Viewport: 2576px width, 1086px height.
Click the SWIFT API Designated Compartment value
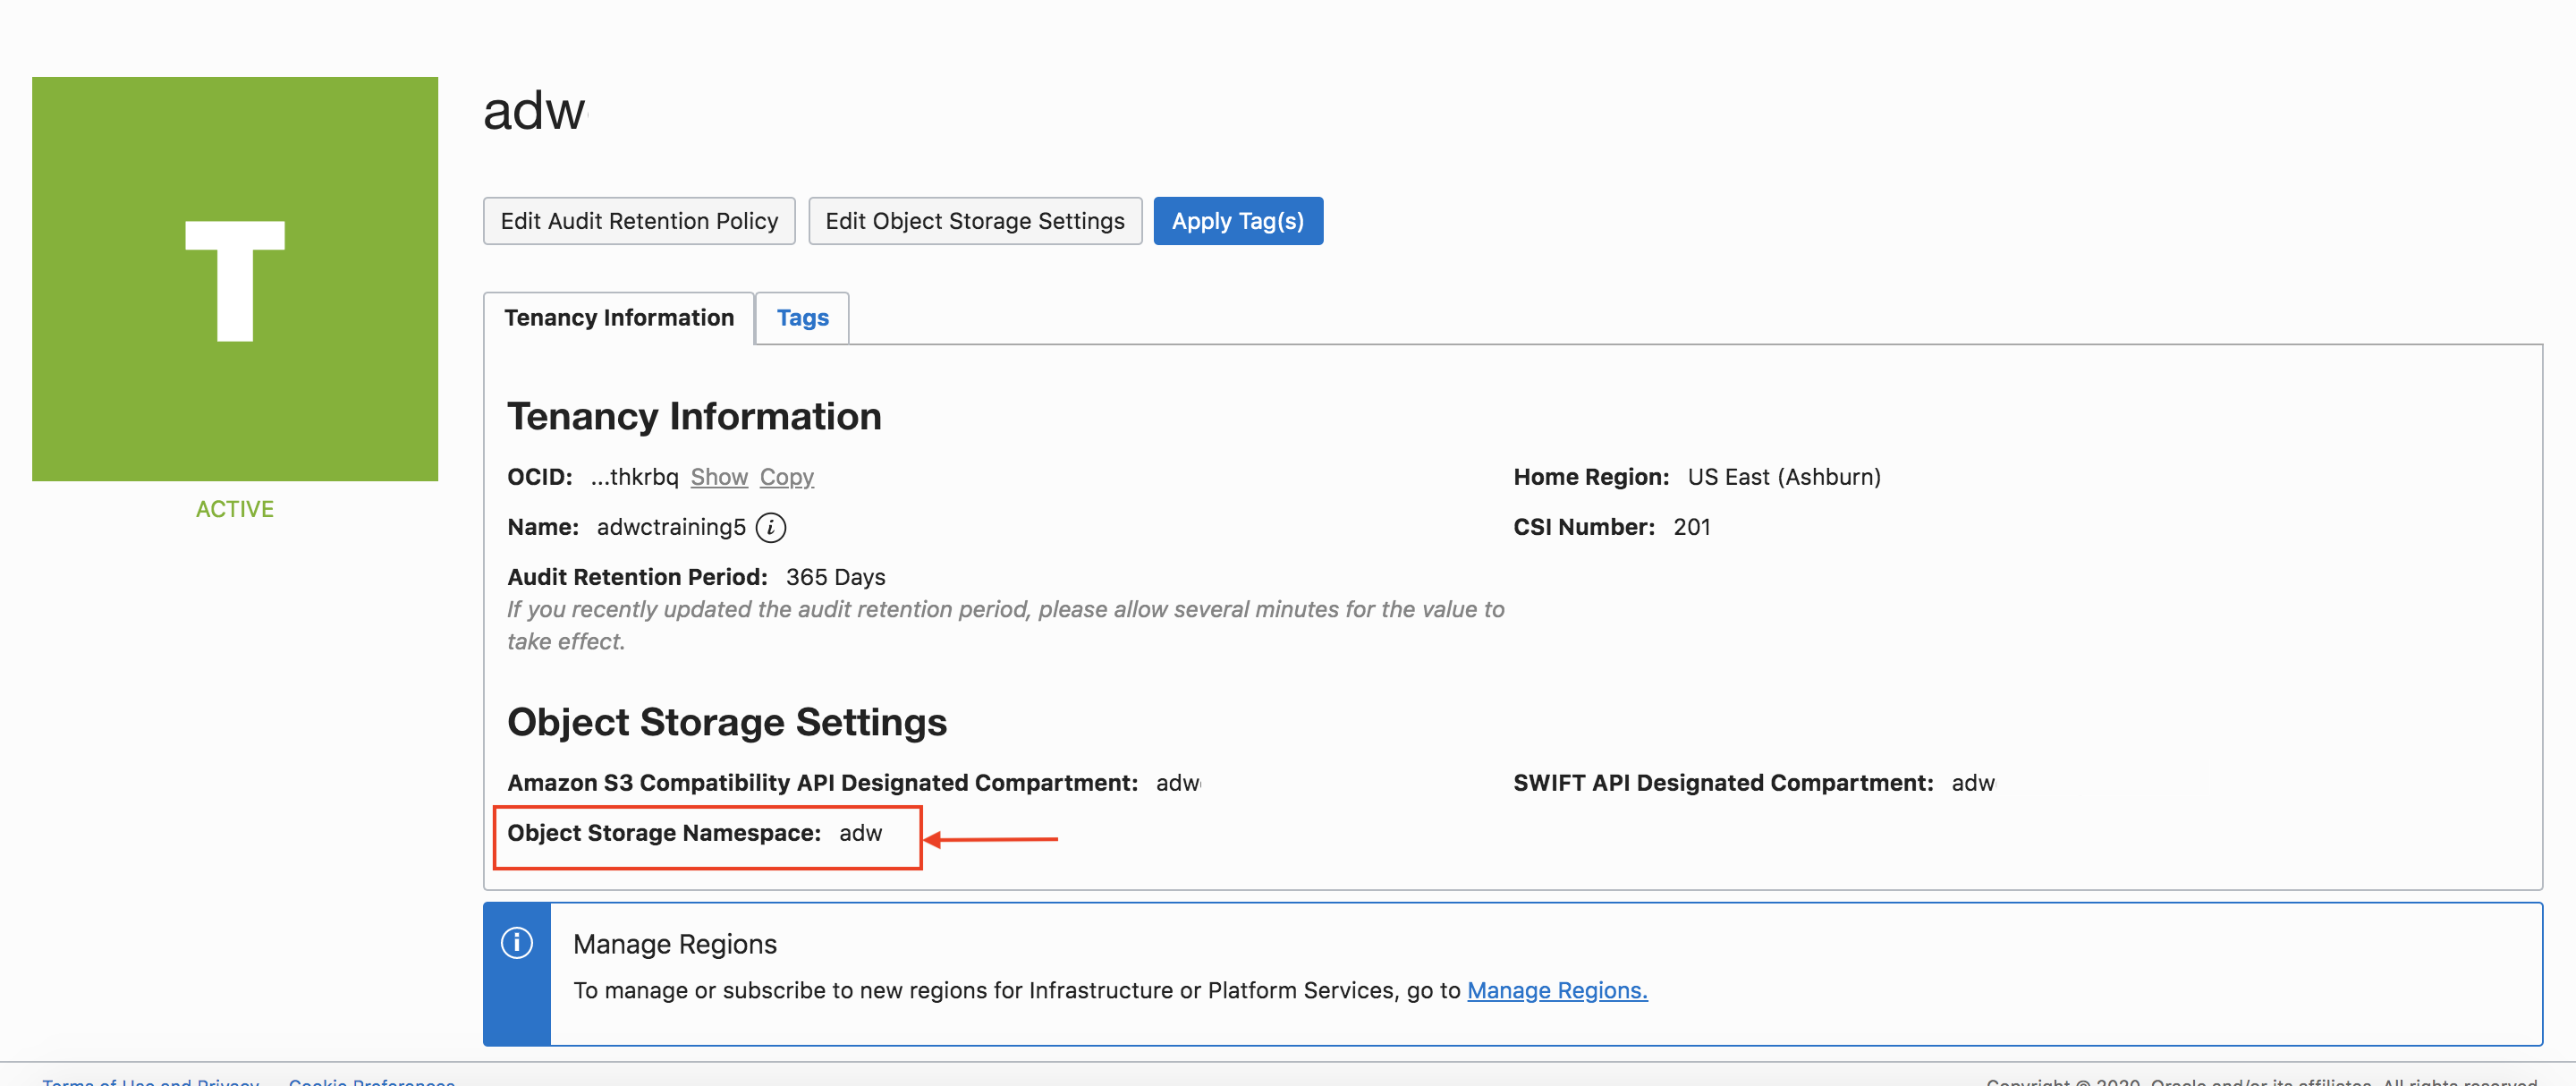pos(1972,783)
